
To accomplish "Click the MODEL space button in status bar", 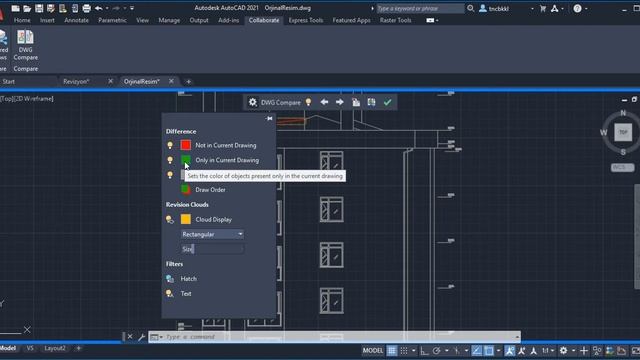I will [x=373, y=351].
